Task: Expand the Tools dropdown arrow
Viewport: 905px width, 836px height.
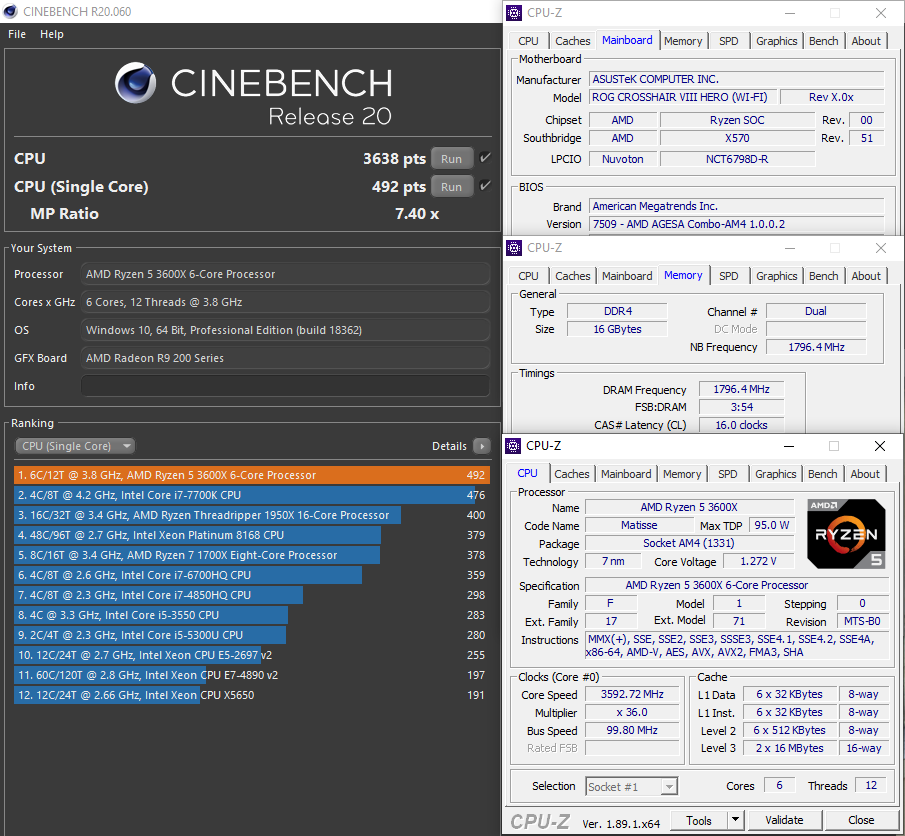Action: (735, 820)
